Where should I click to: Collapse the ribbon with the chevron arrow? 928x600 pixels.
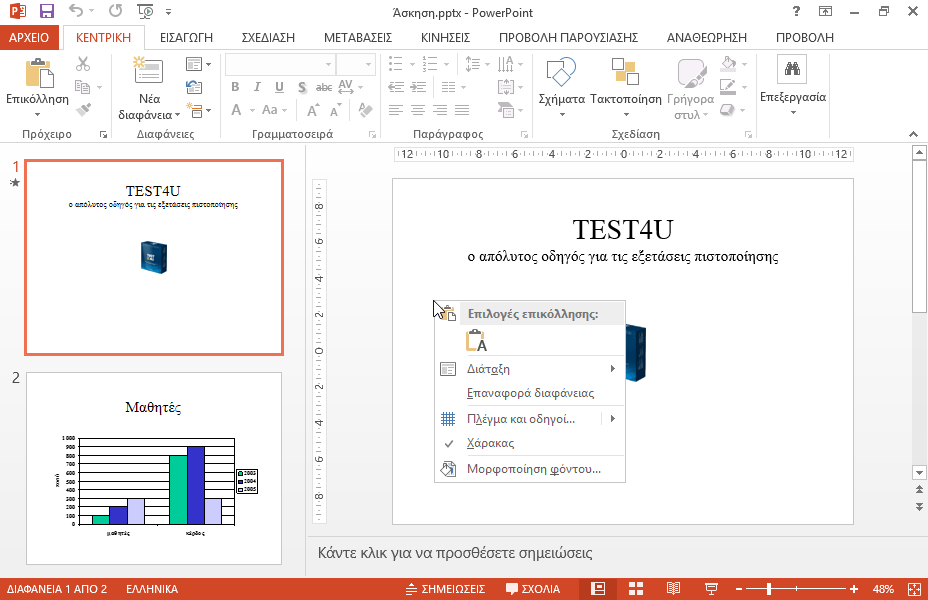[x=913, y=134]
